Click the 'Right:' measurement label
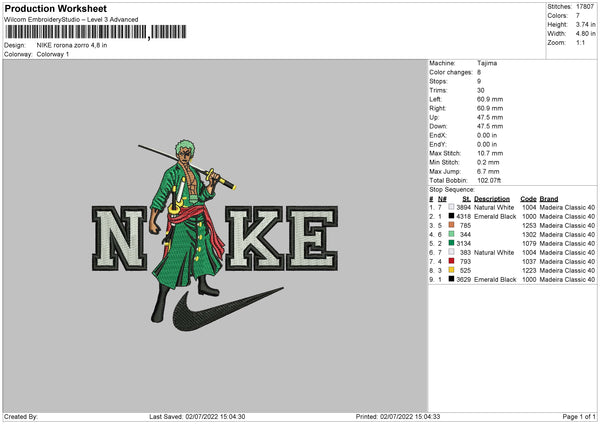 [x=437, y=108]
